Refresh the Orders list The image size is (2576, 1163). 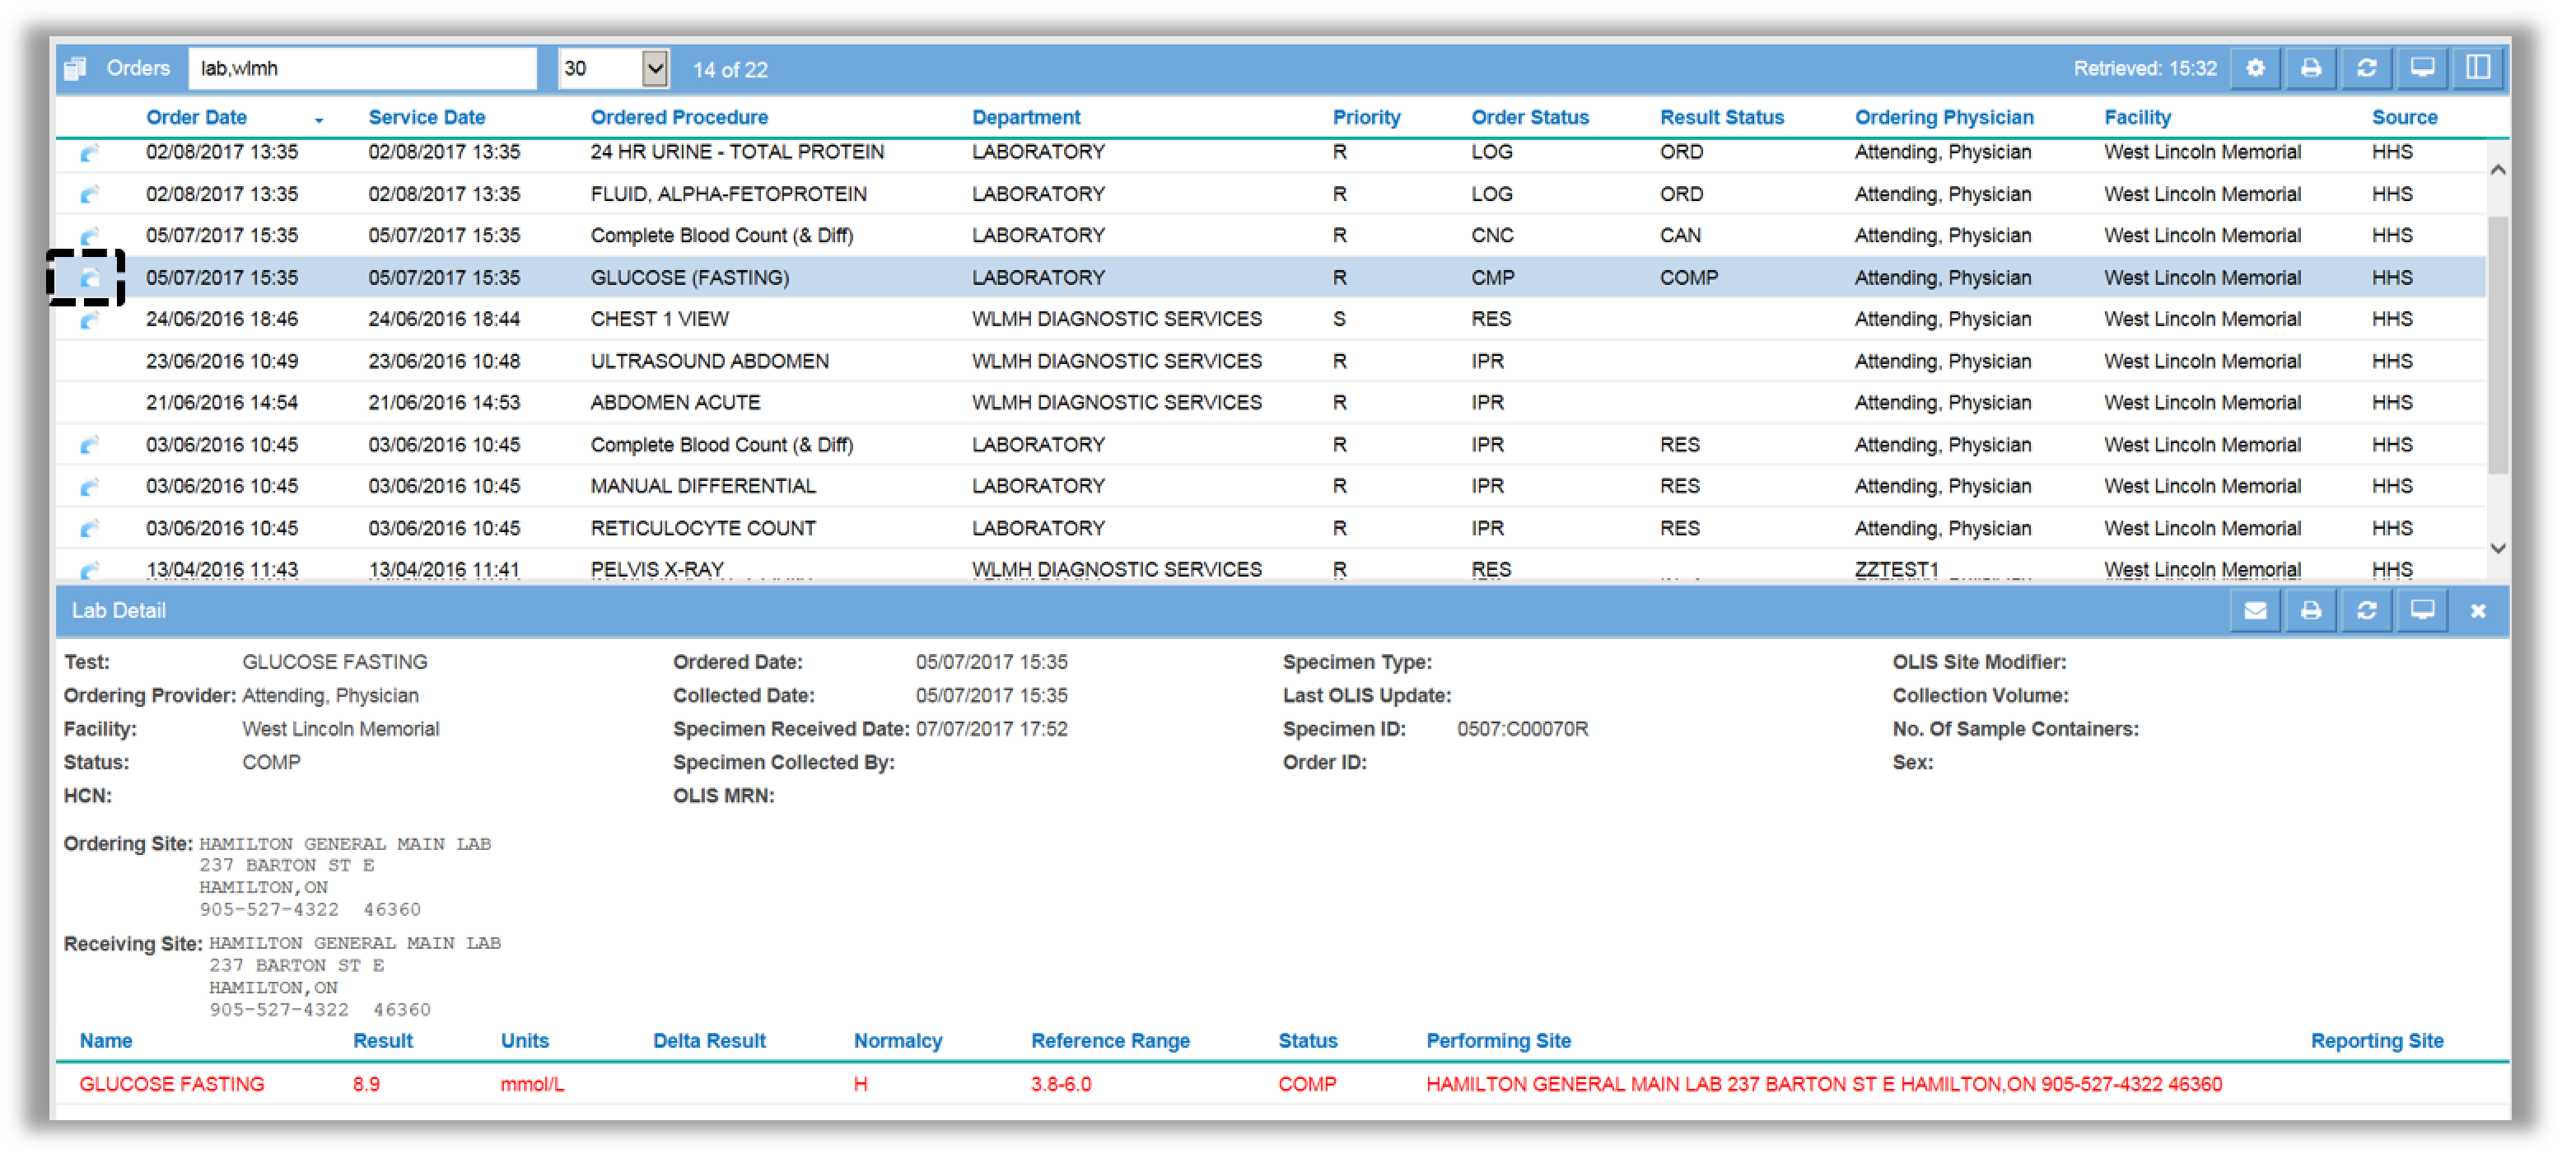point(2366,68)
